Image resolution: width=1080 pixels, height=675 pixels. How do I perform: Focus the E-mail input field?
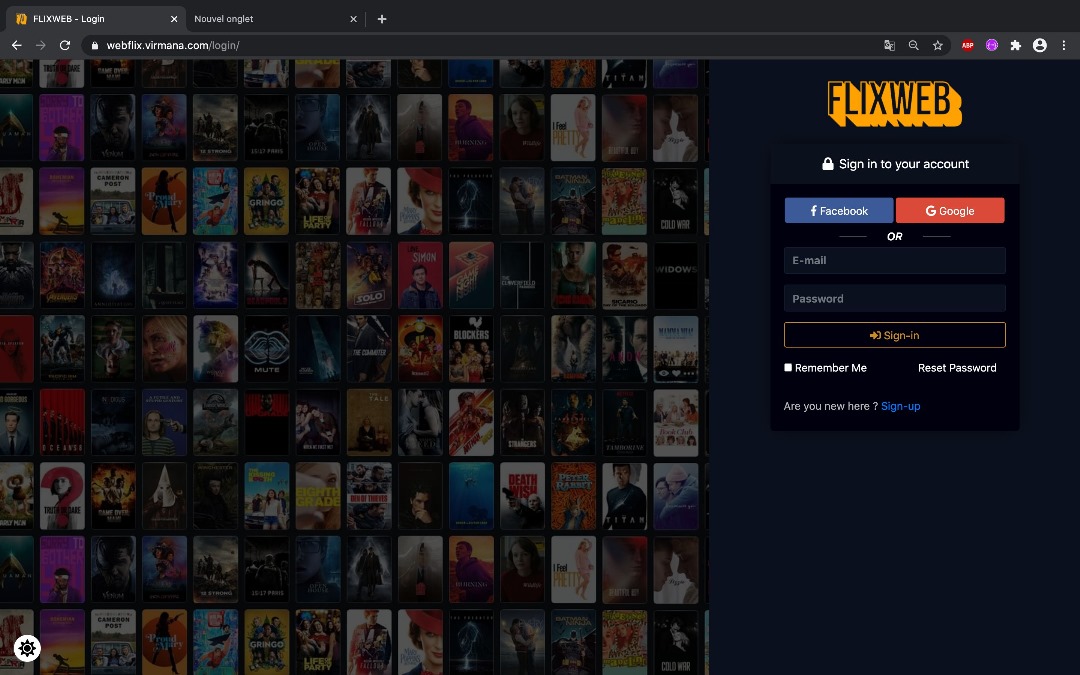pos(894,261)
